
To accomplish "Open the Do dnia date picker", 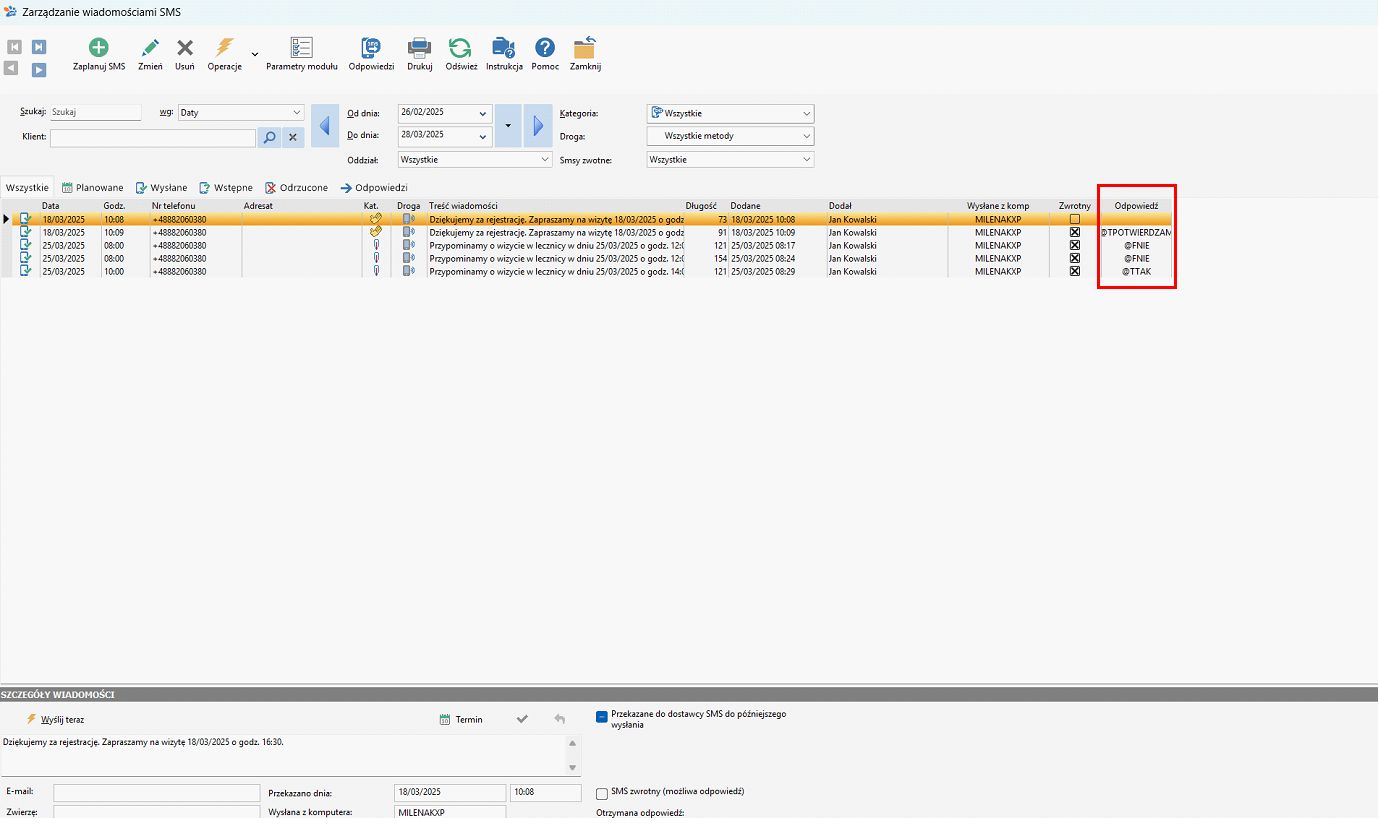I will pos(484,136).
